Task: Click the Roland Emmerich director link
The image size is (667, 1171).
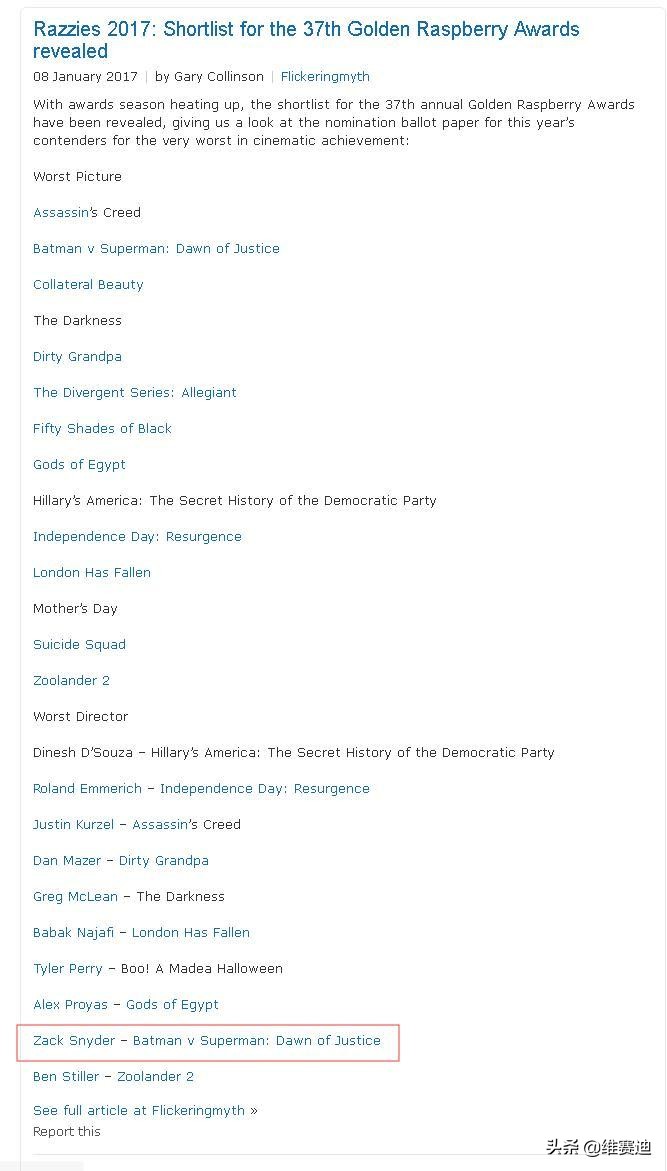Action: pyautogui.click(x=87, y=788)
